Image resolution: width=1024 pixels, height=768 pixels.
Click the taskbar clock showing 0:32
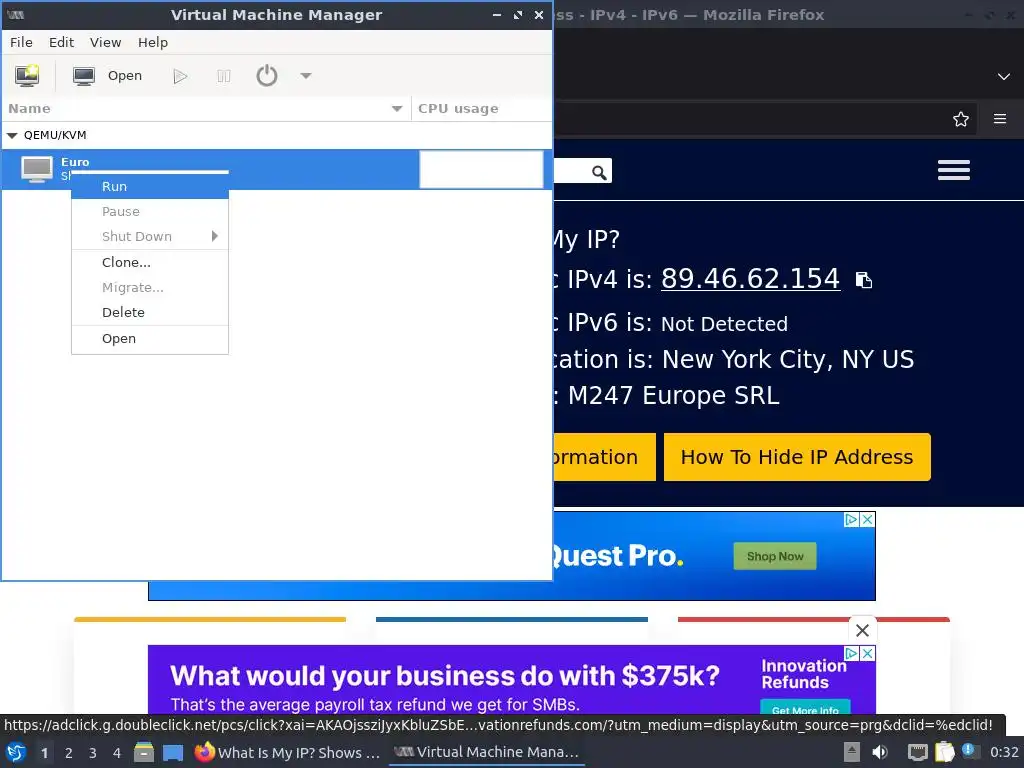click(1004, 752)
